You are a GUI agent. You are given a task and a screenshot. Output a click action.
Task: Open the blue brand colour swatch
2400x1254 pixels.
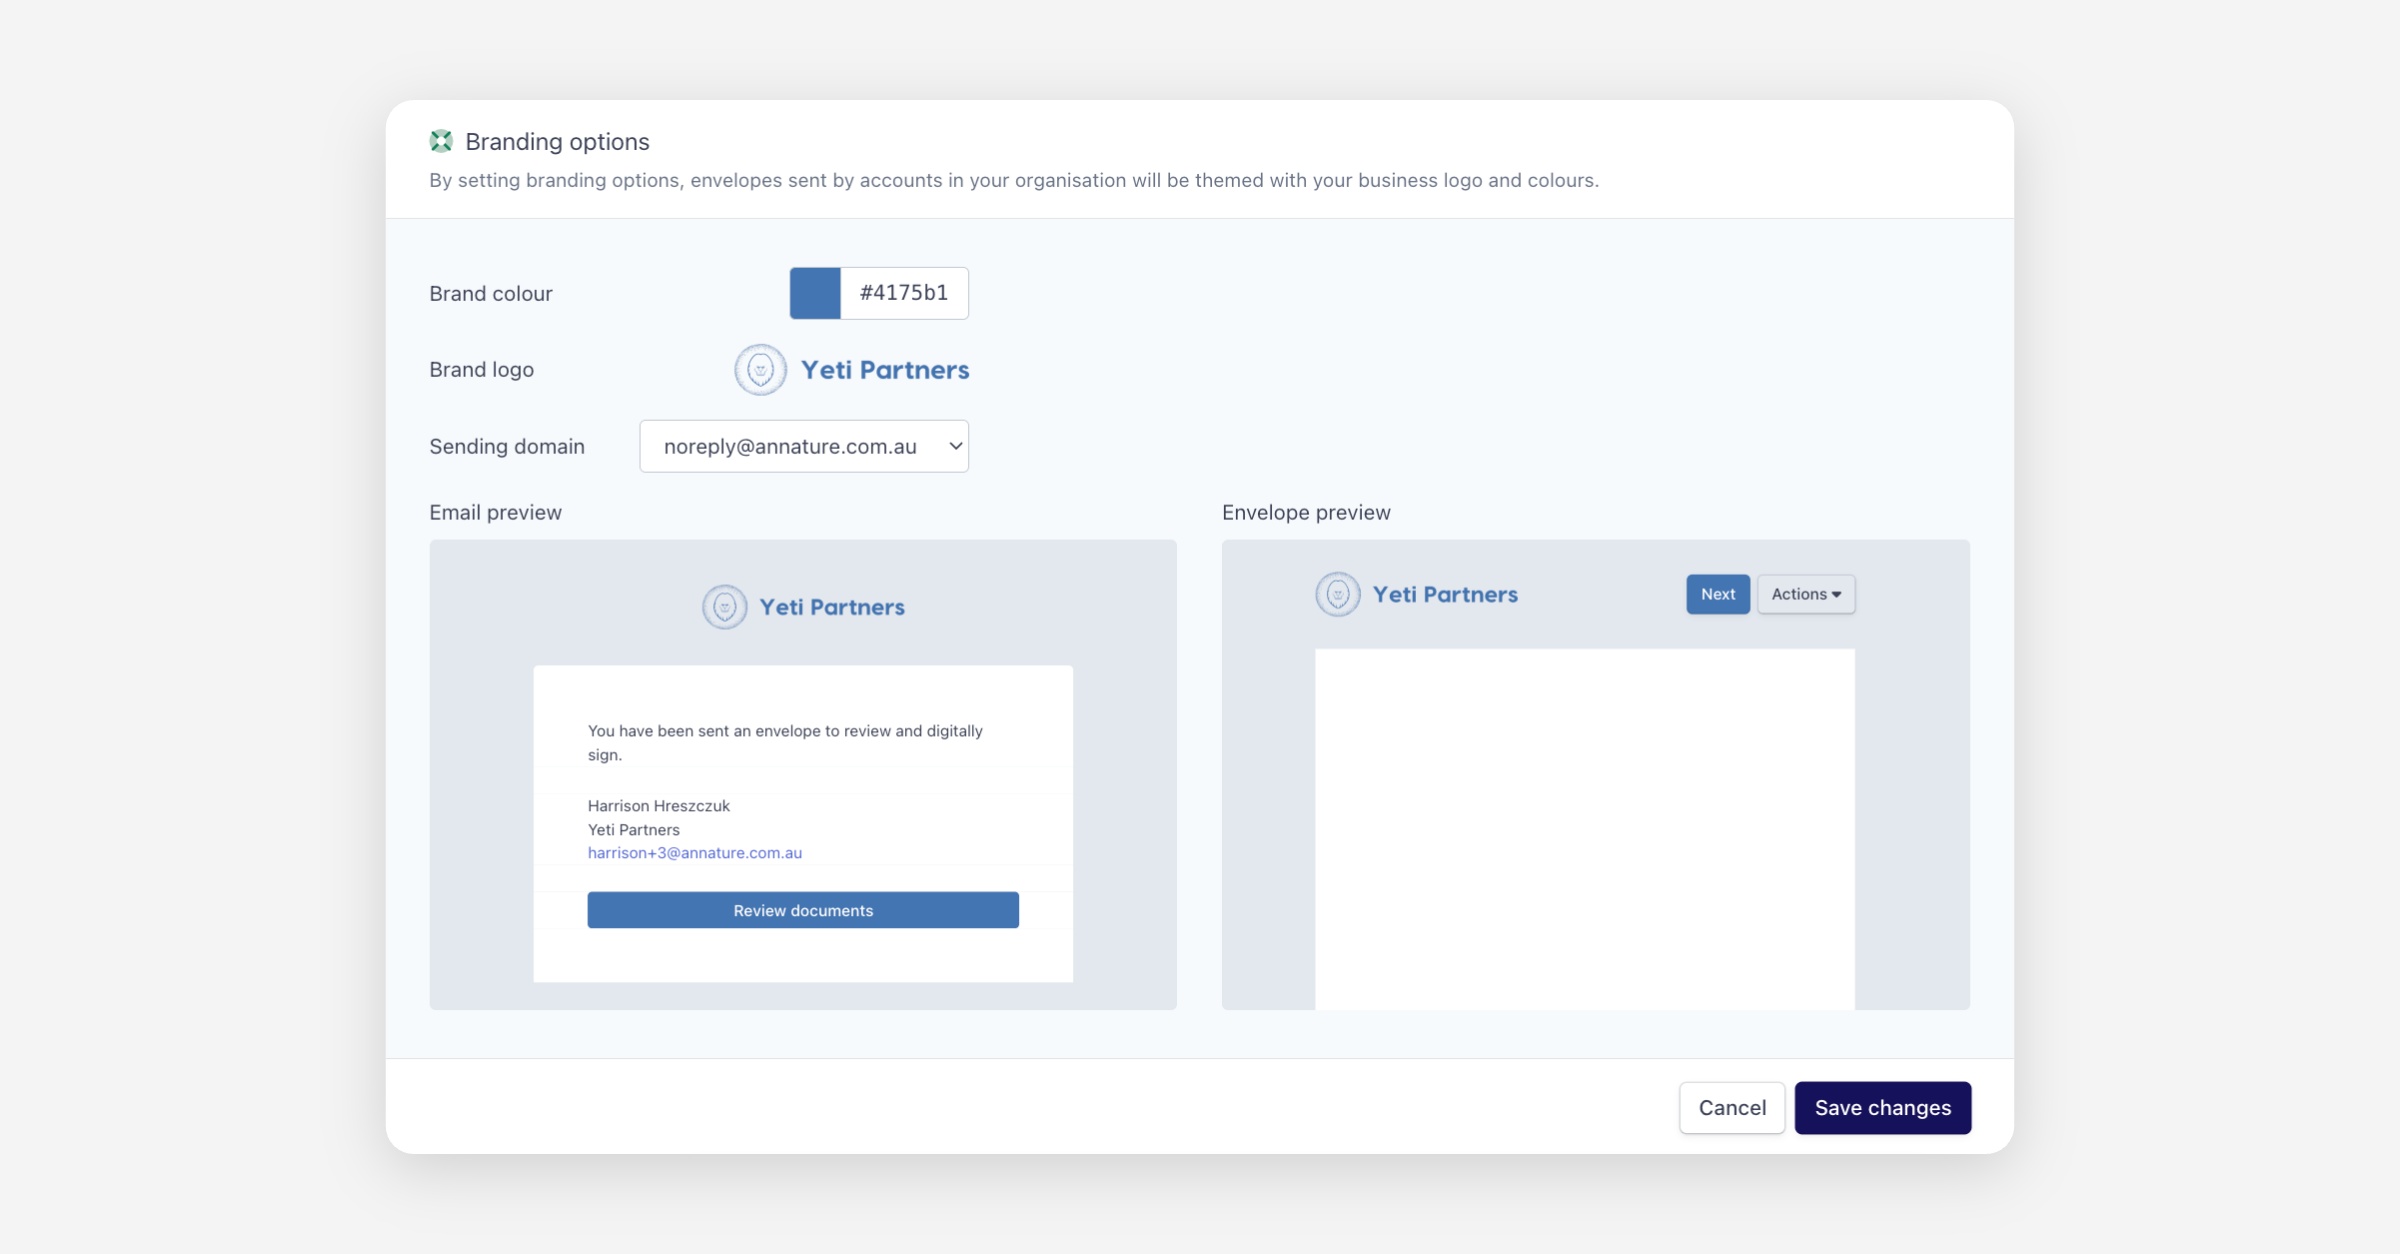815,293
